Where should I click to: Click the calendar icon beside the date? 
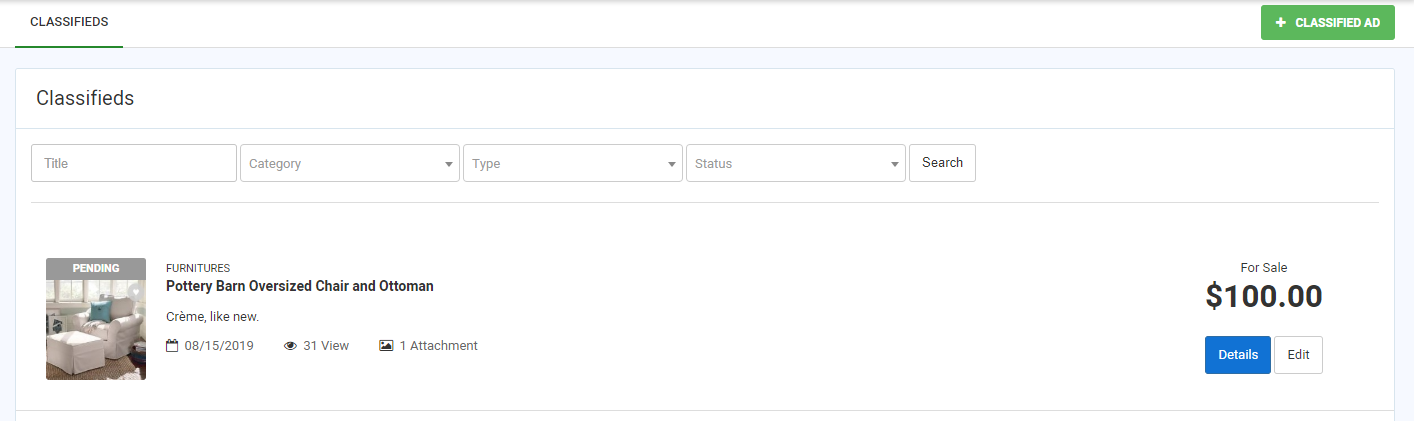172,346
